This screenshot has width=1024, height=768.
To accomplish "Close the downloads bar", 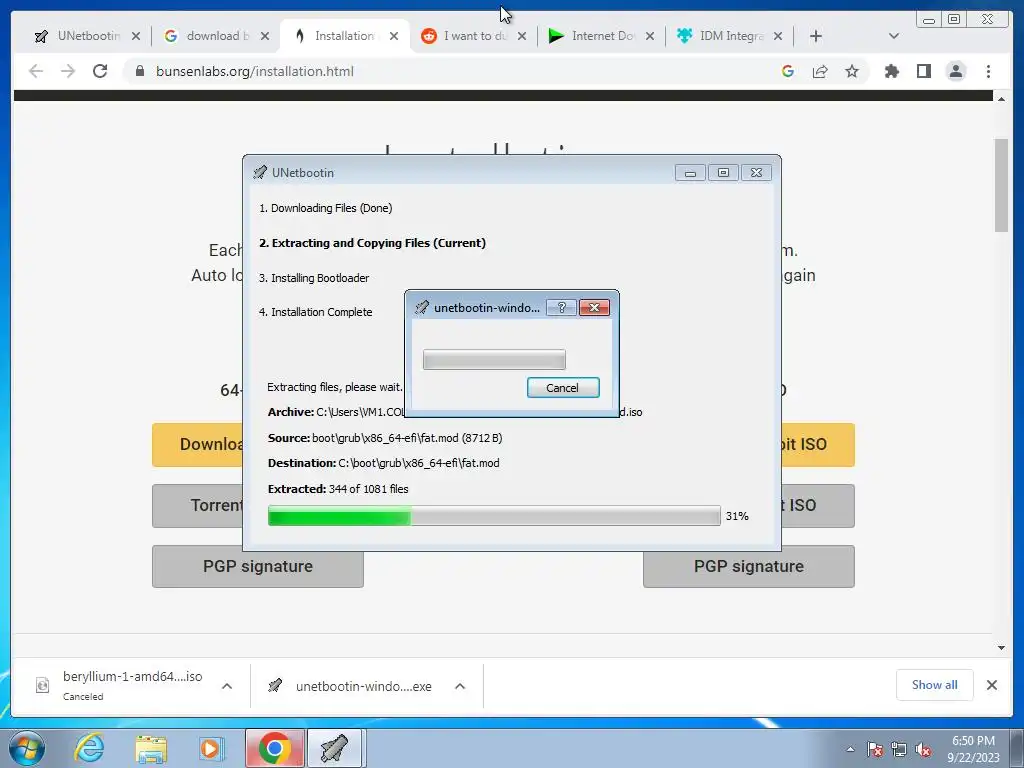I will 991,684.
